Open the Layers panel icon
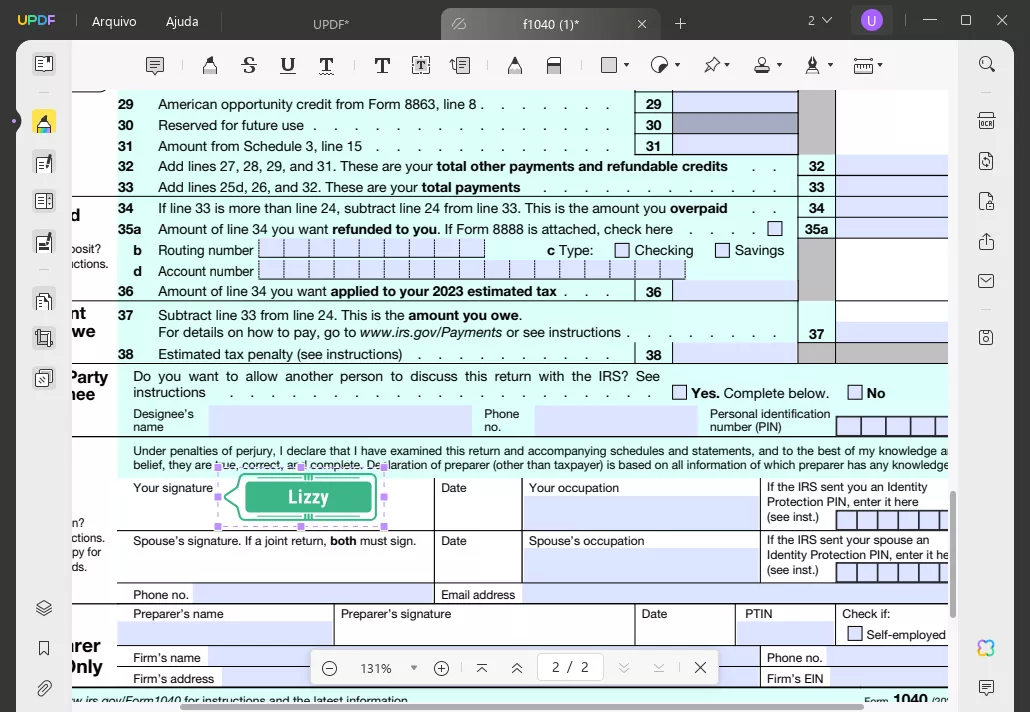The image size is (1030, 712). coord(44,608)
